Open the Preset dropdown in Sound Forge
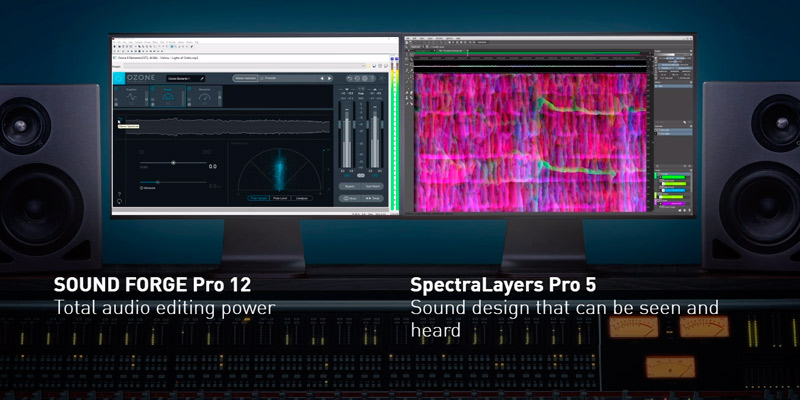The height and width of the screenshot is (400, 800). point(244,66)
